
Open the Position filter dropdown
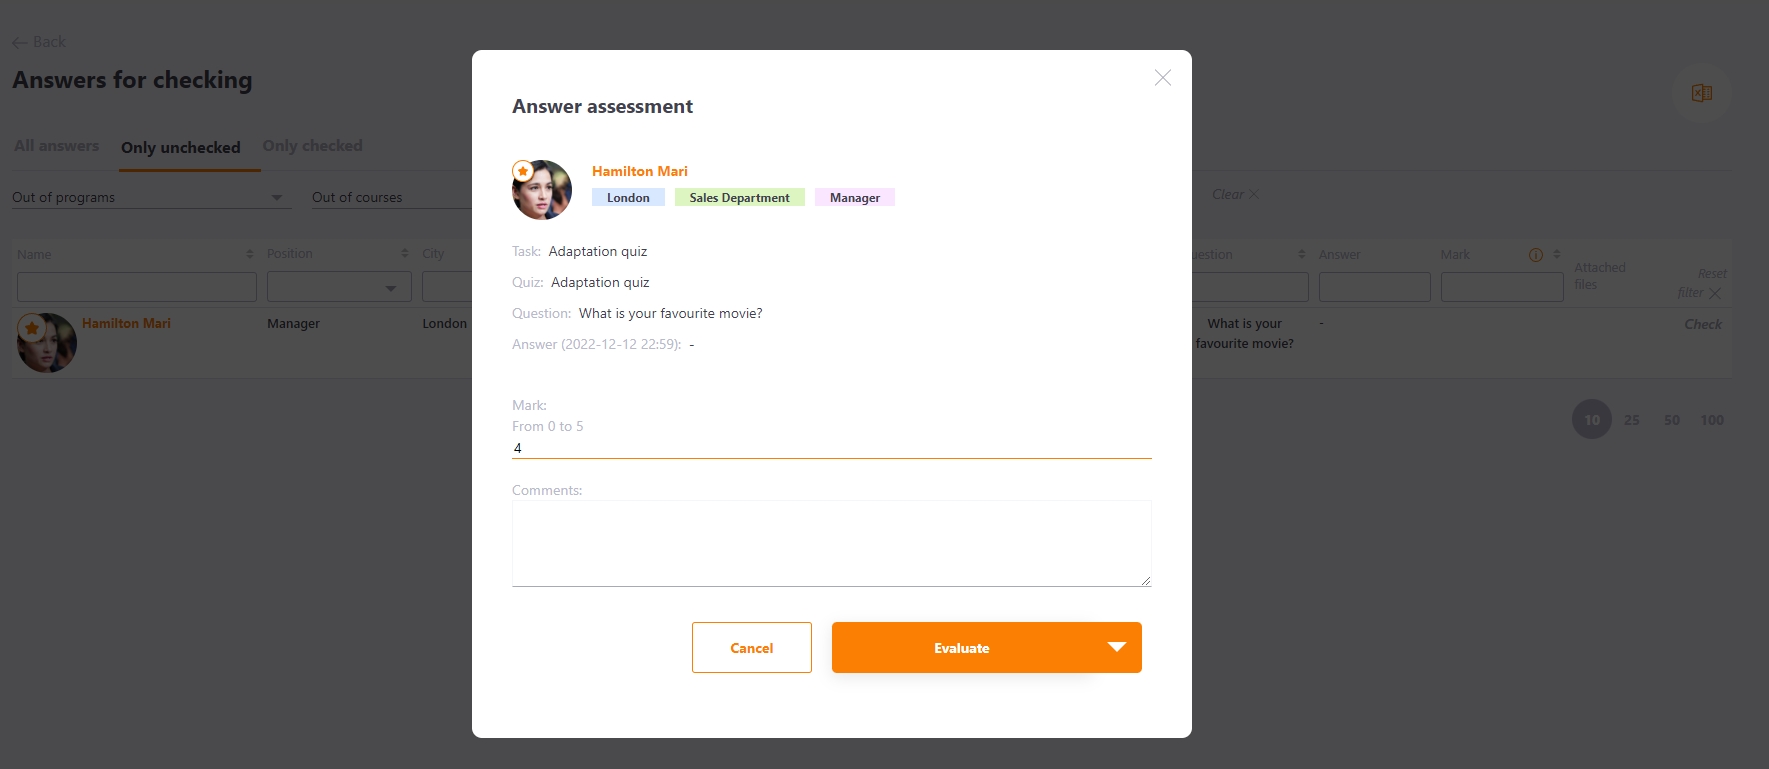(339, 287)
